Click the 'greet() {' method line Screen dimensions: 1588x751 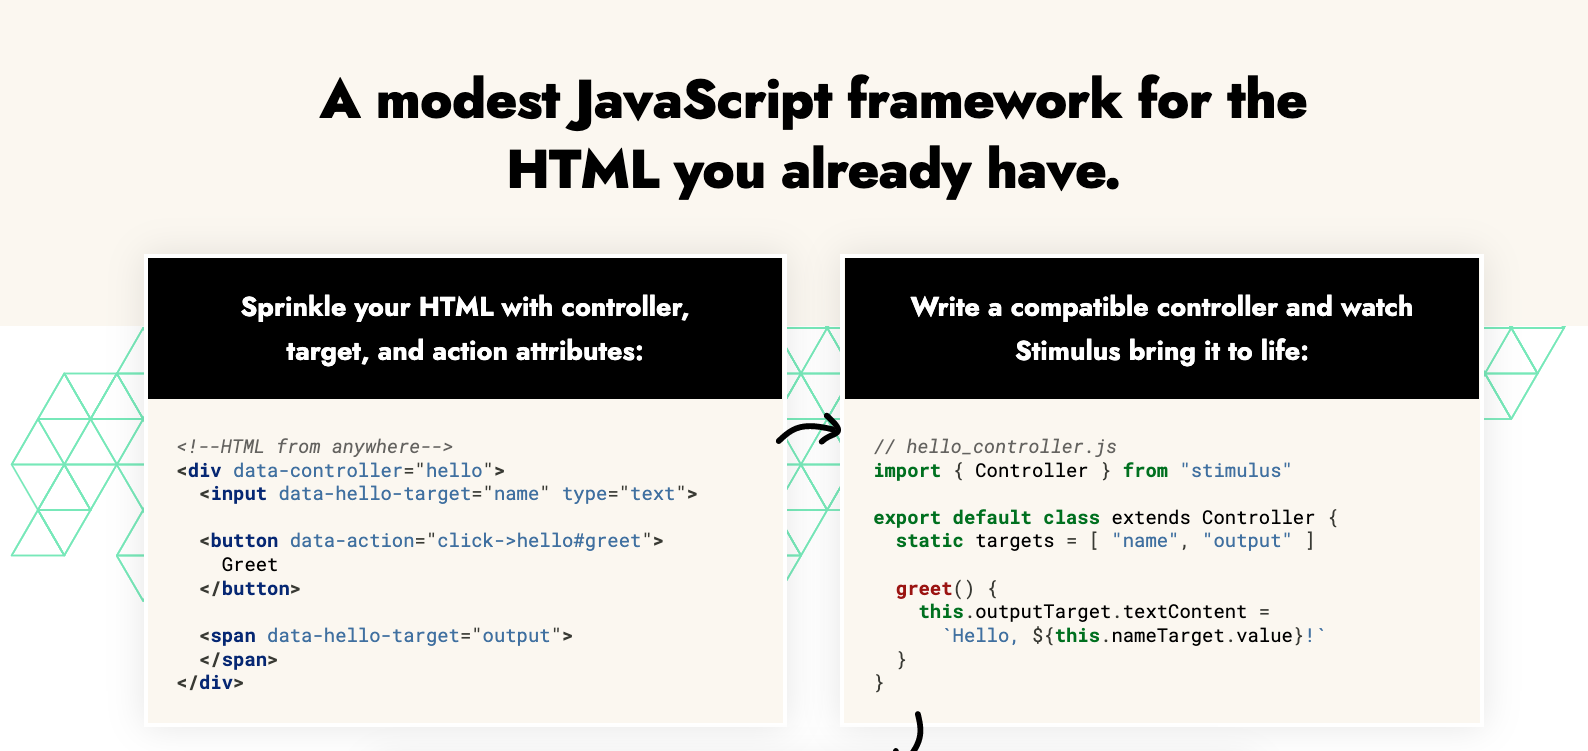click(x=946, y=589)
